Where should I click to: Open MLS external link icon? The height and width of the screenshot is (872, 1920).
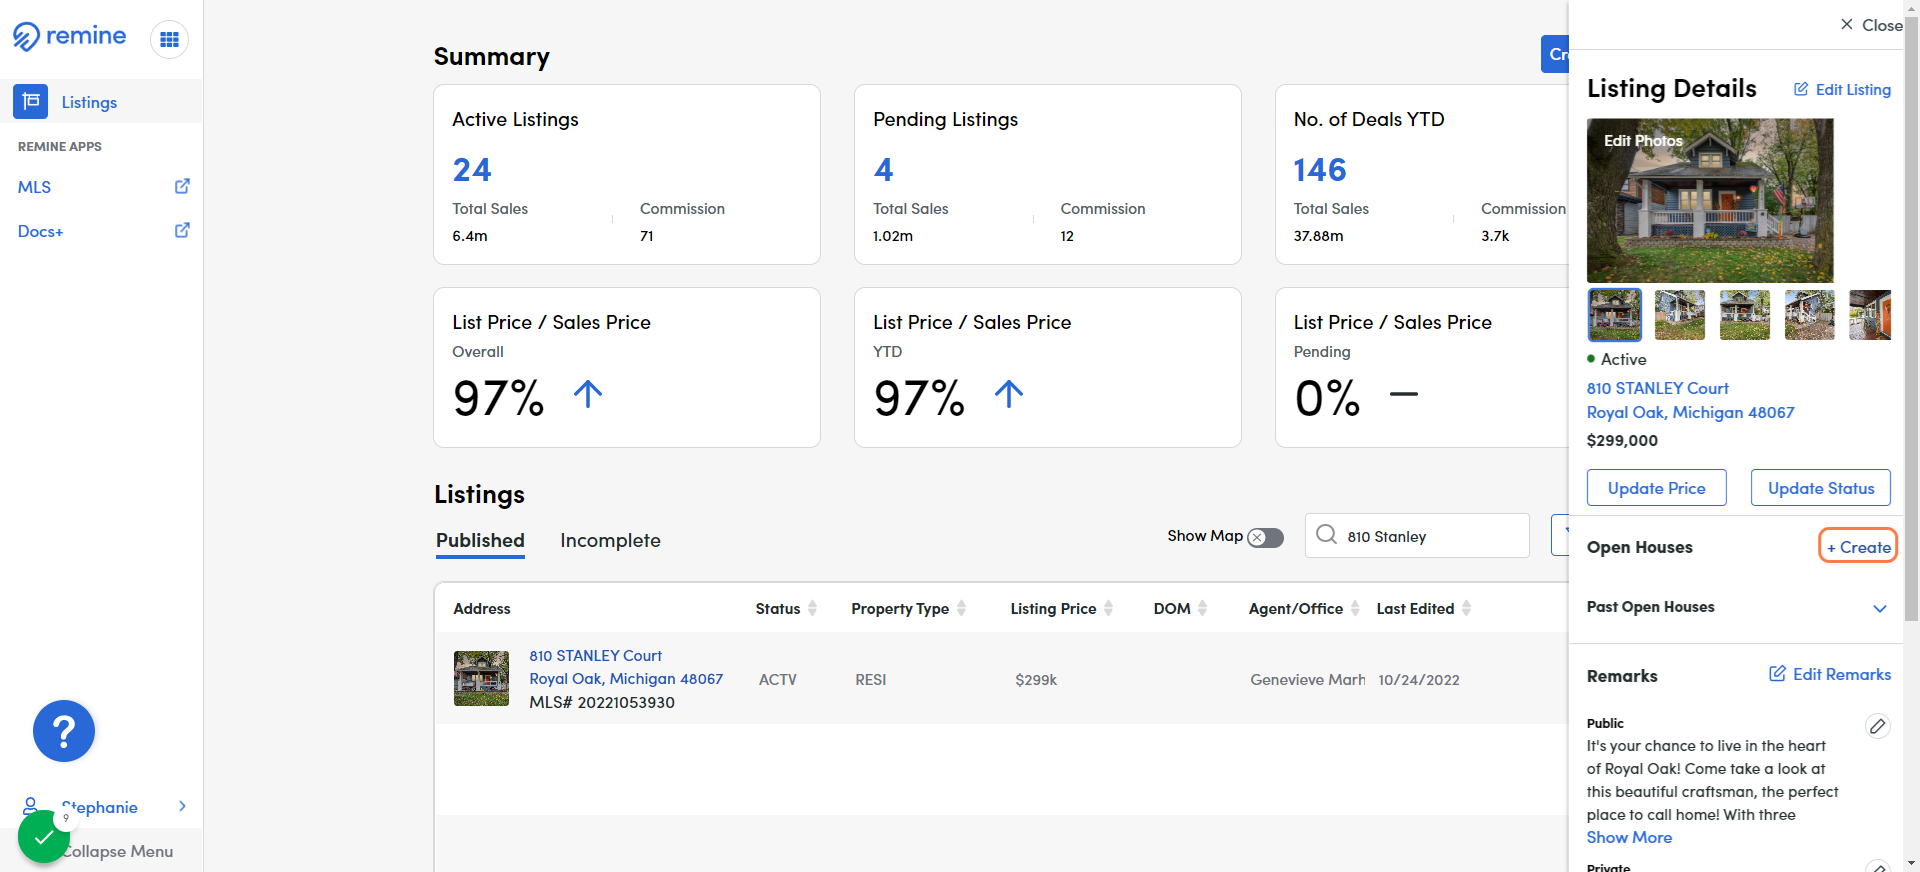coord(182,186)
